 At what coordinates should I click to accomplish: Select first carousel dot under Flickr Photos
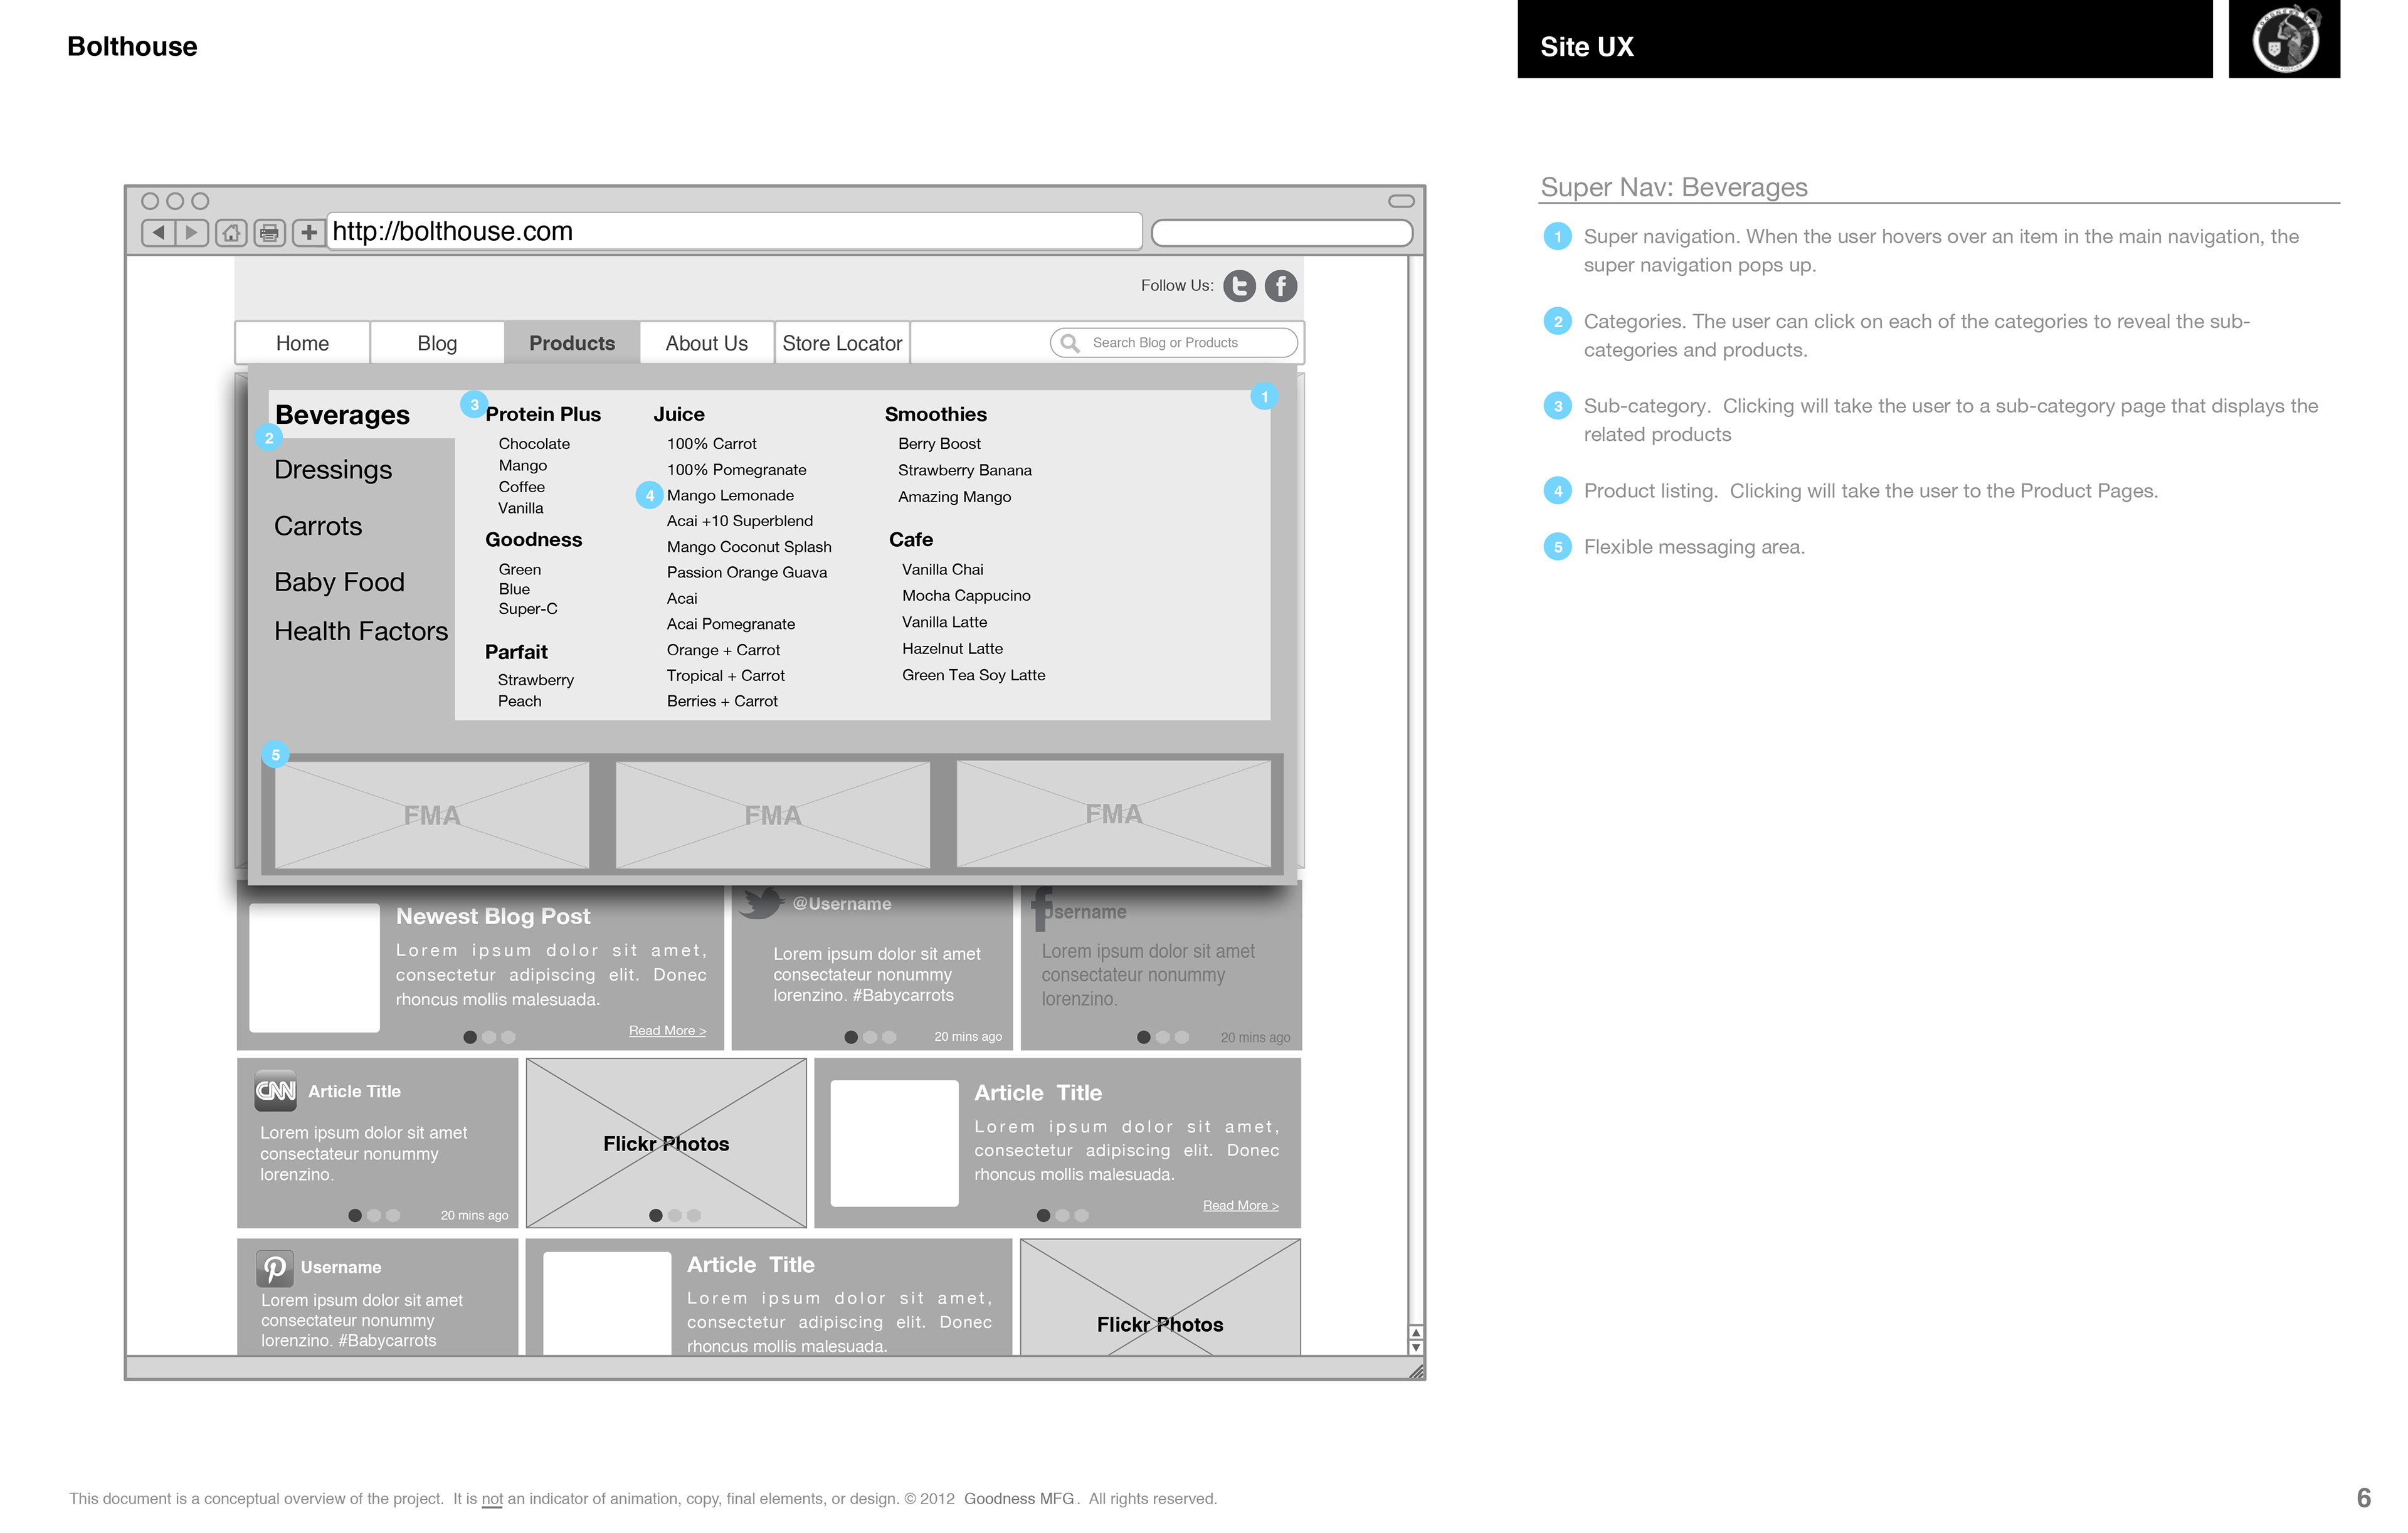(x=655, y=1215)
